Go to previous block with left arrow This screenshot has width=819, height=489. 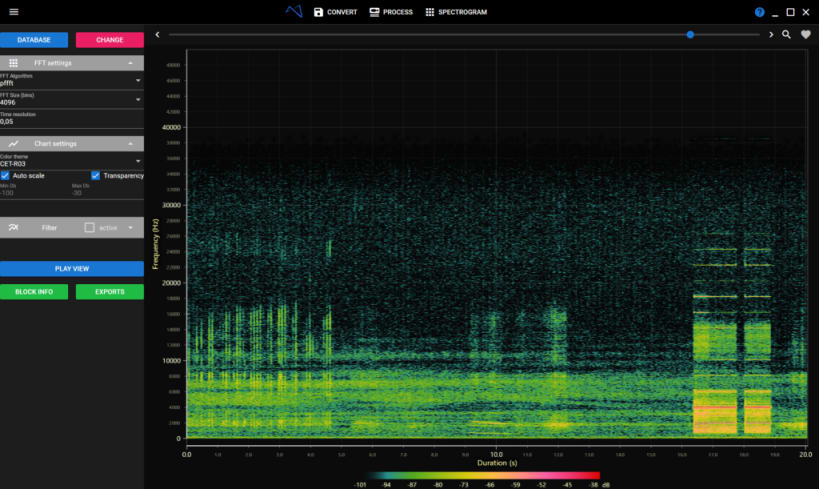tap(157, 34)
